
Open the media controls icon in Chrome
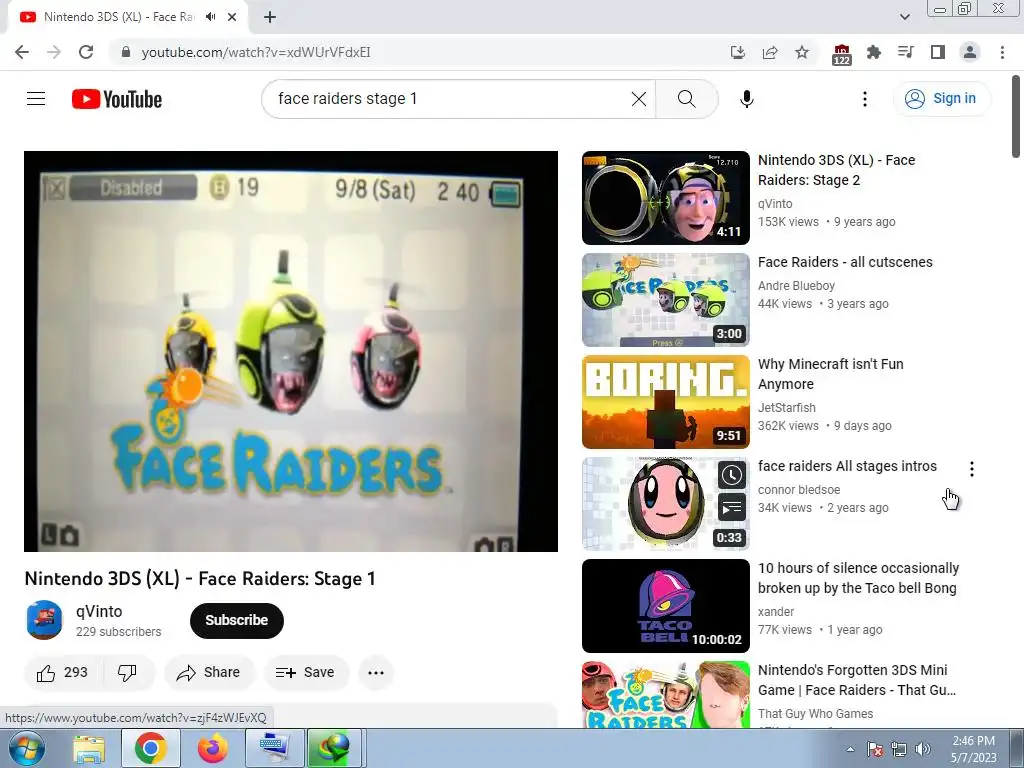click(906, 52)
